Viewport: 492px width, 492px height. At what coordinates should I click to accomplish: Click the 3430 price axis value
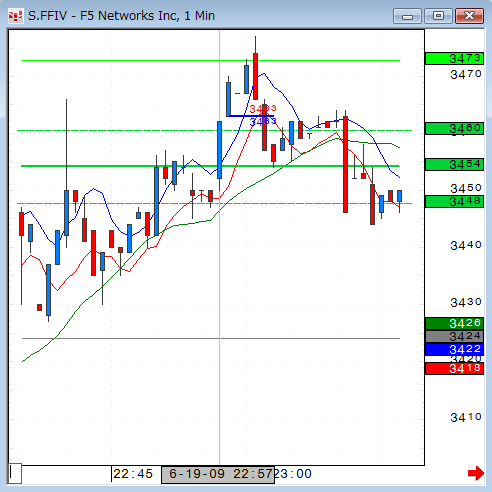tap(466, 303)
